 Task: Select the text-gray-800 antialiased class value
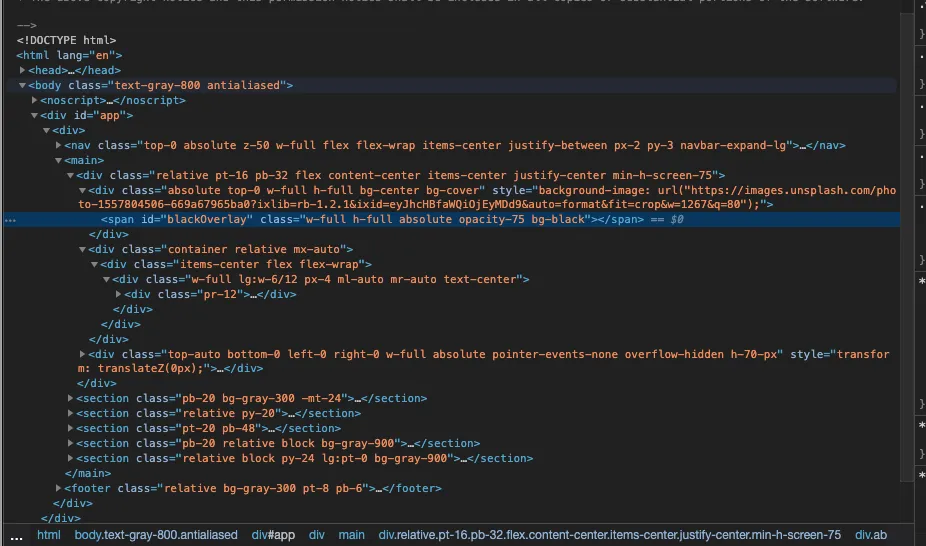[x=197, y=85]
